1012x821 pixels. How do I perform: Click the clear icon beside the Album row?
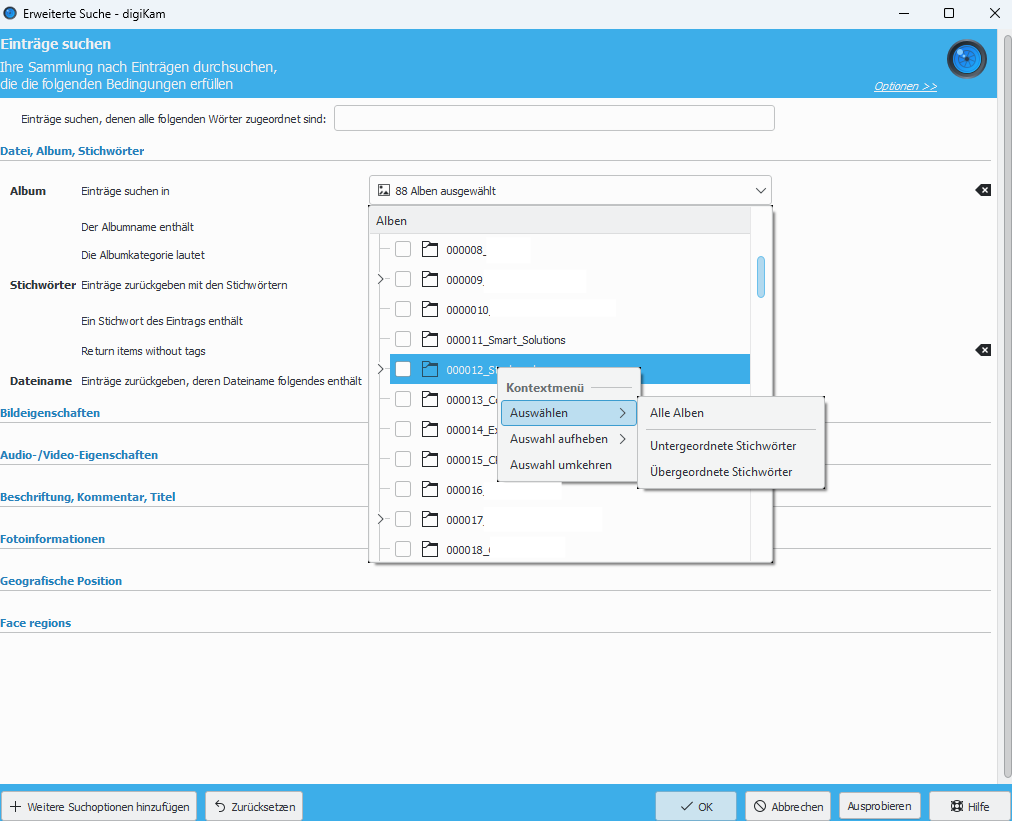[x=983, y=190]
